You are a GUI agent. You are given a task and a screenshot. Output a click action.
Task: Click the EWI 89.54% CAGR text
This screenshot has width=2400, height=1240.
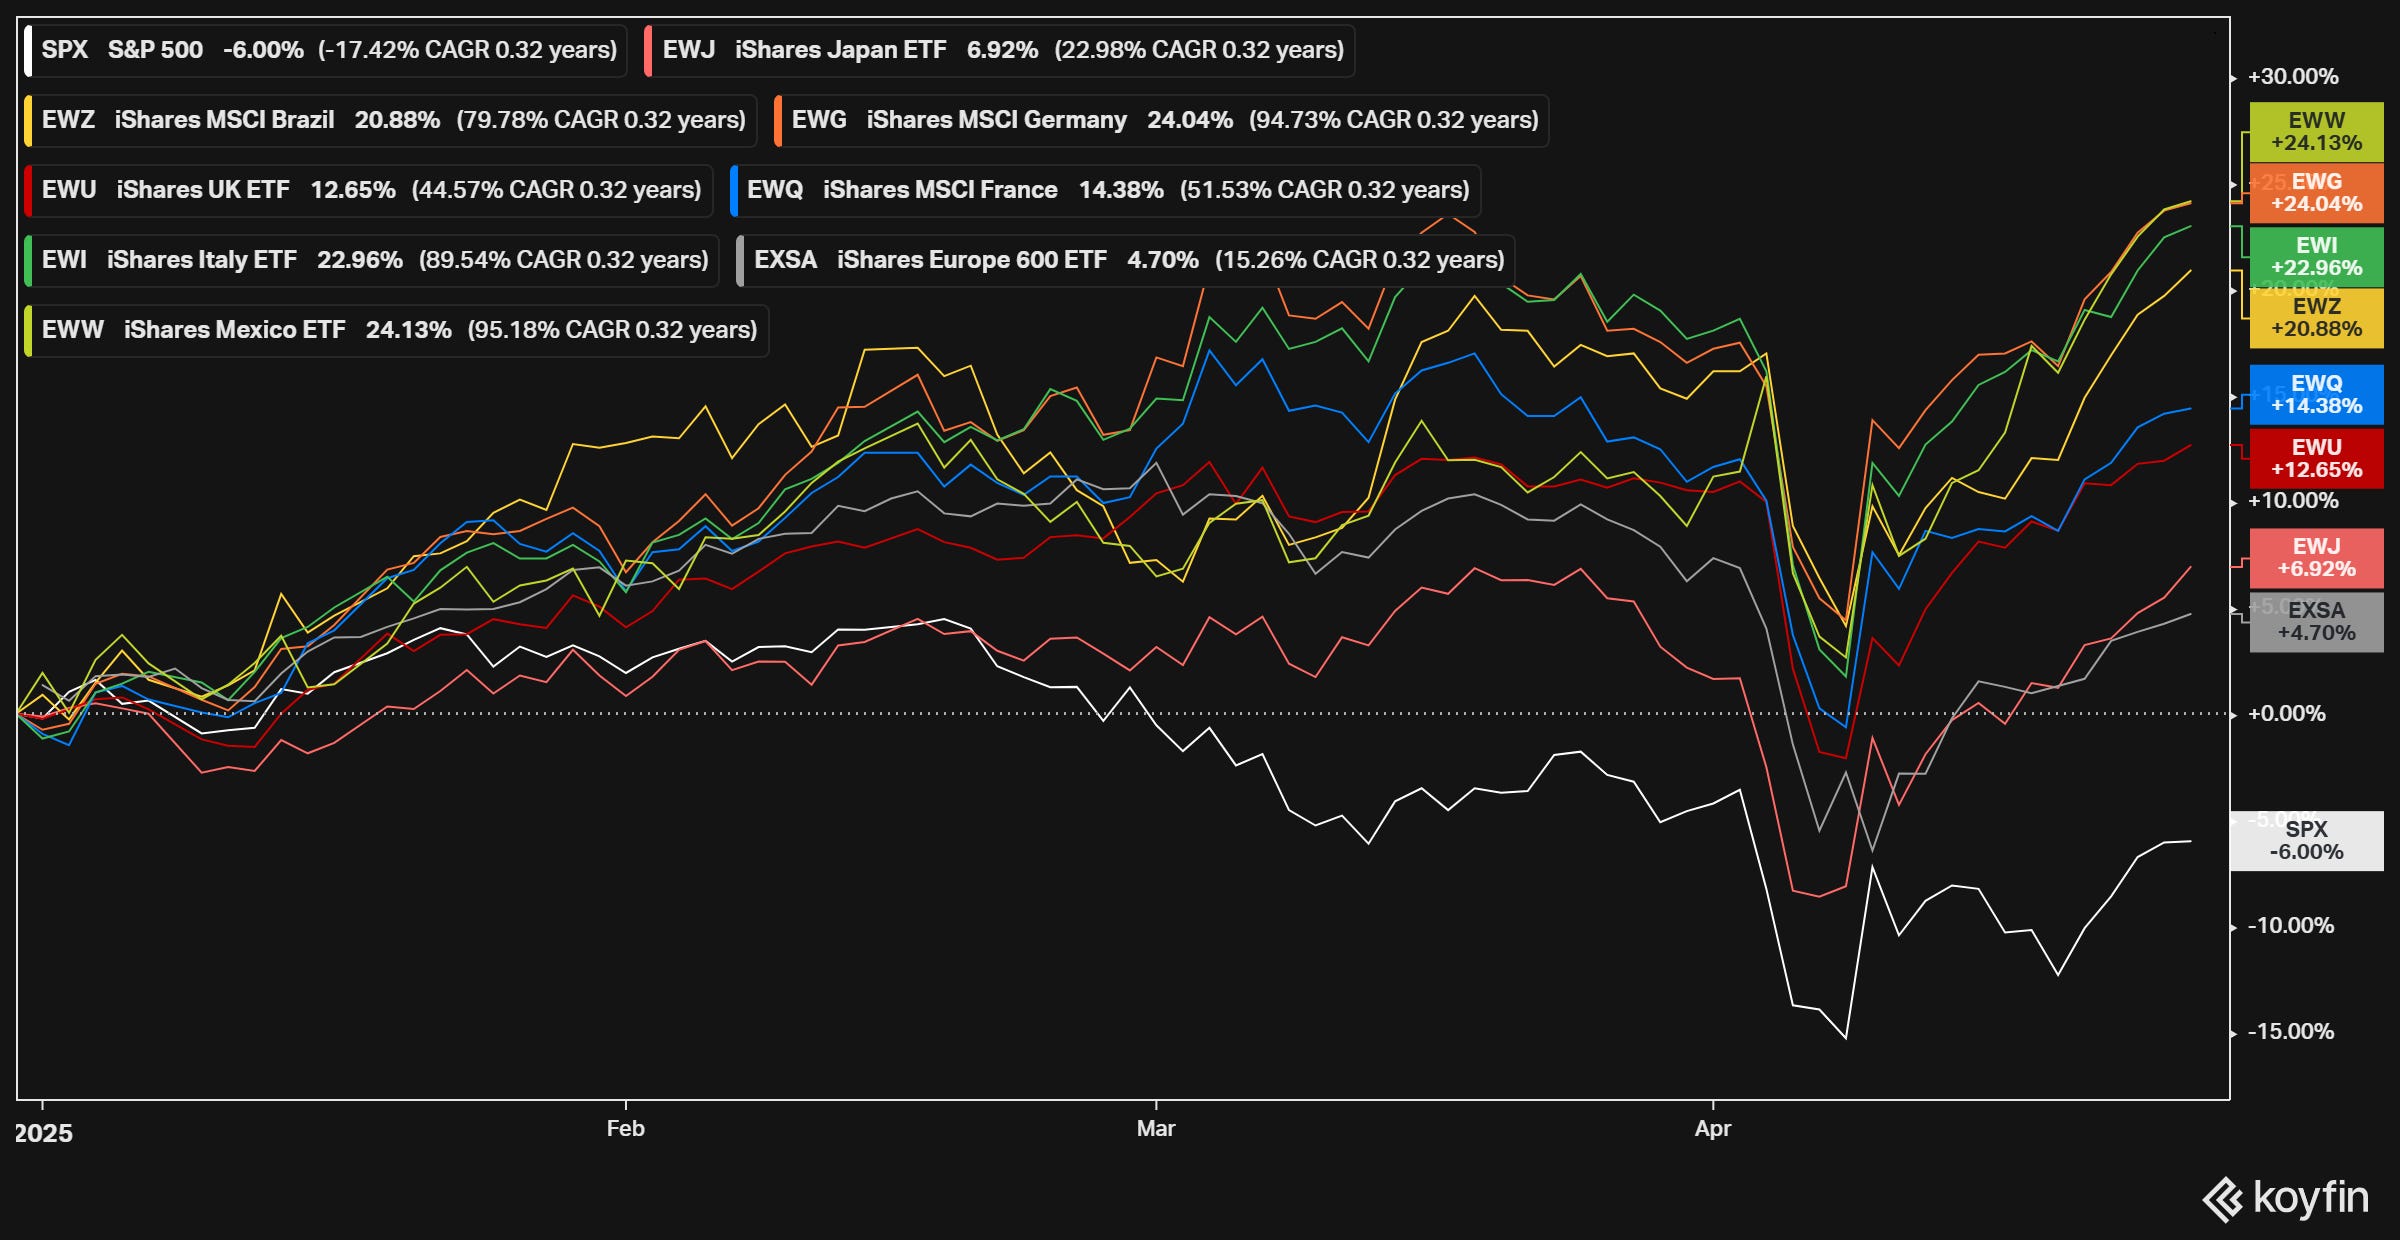(564, 260)
